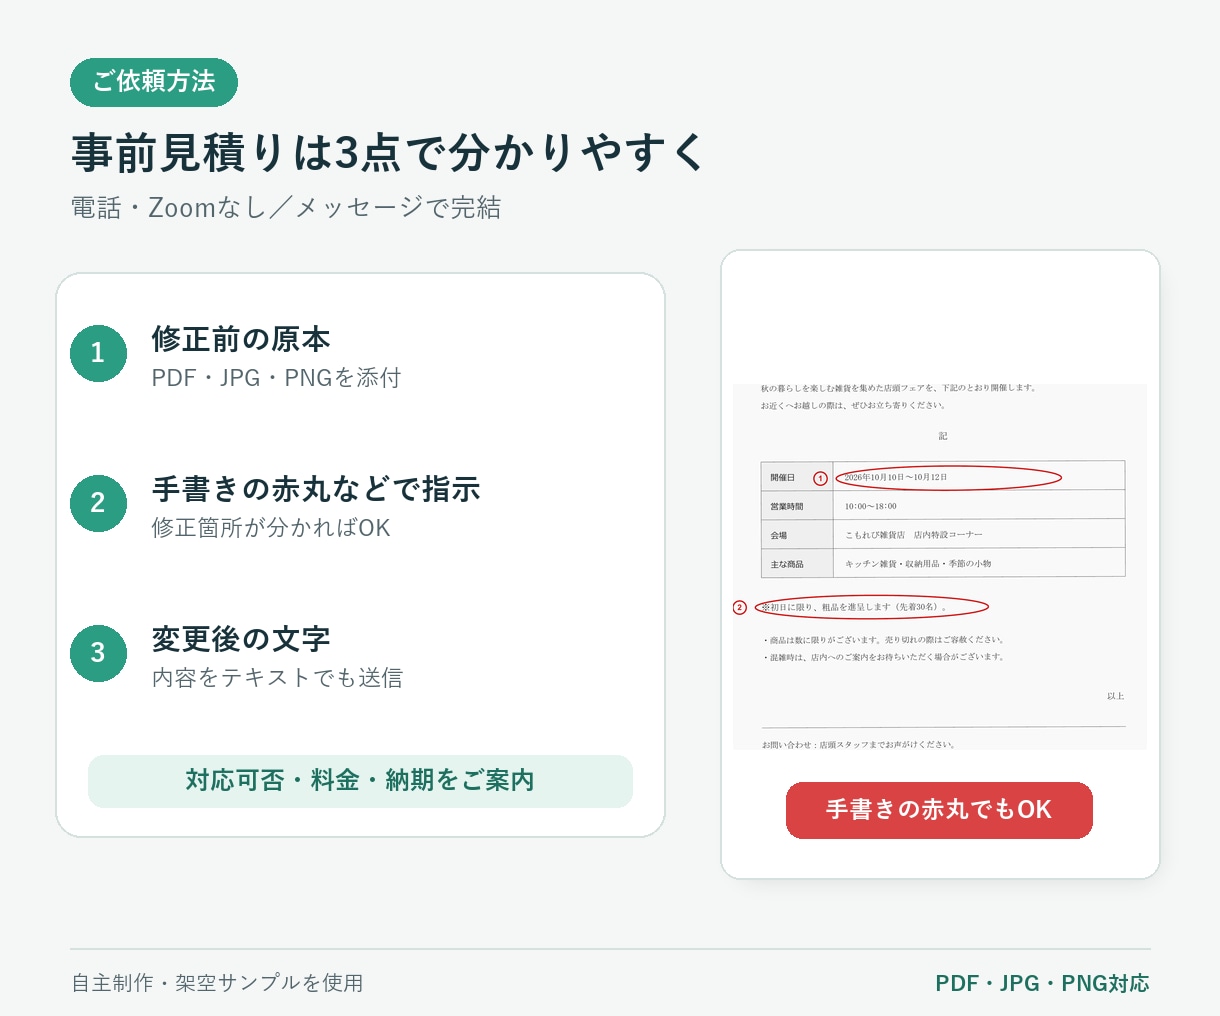Click the text 修正箇所が分かればOK
Viewport: 1220px width, 1016px height.
(x=271, y=528)
